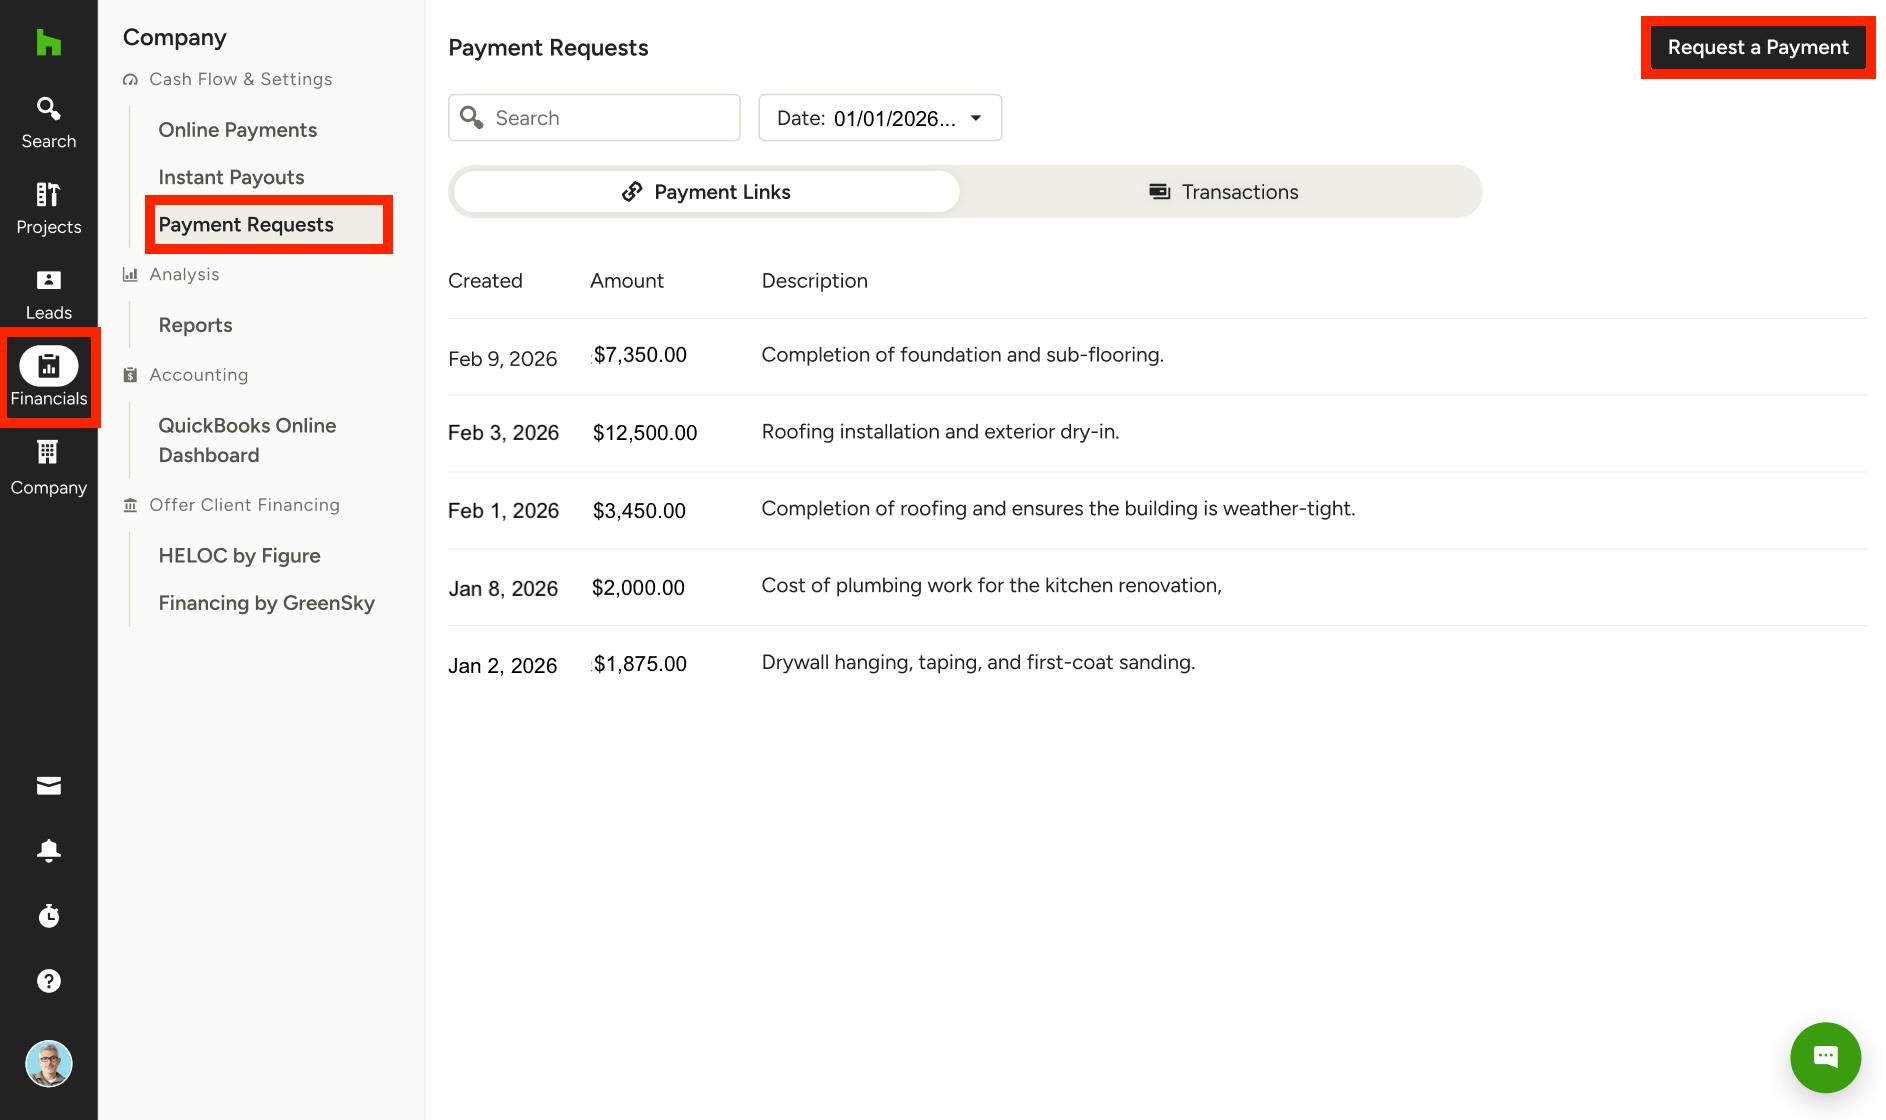Click the $7,350.00 amount

pos(640,354)
